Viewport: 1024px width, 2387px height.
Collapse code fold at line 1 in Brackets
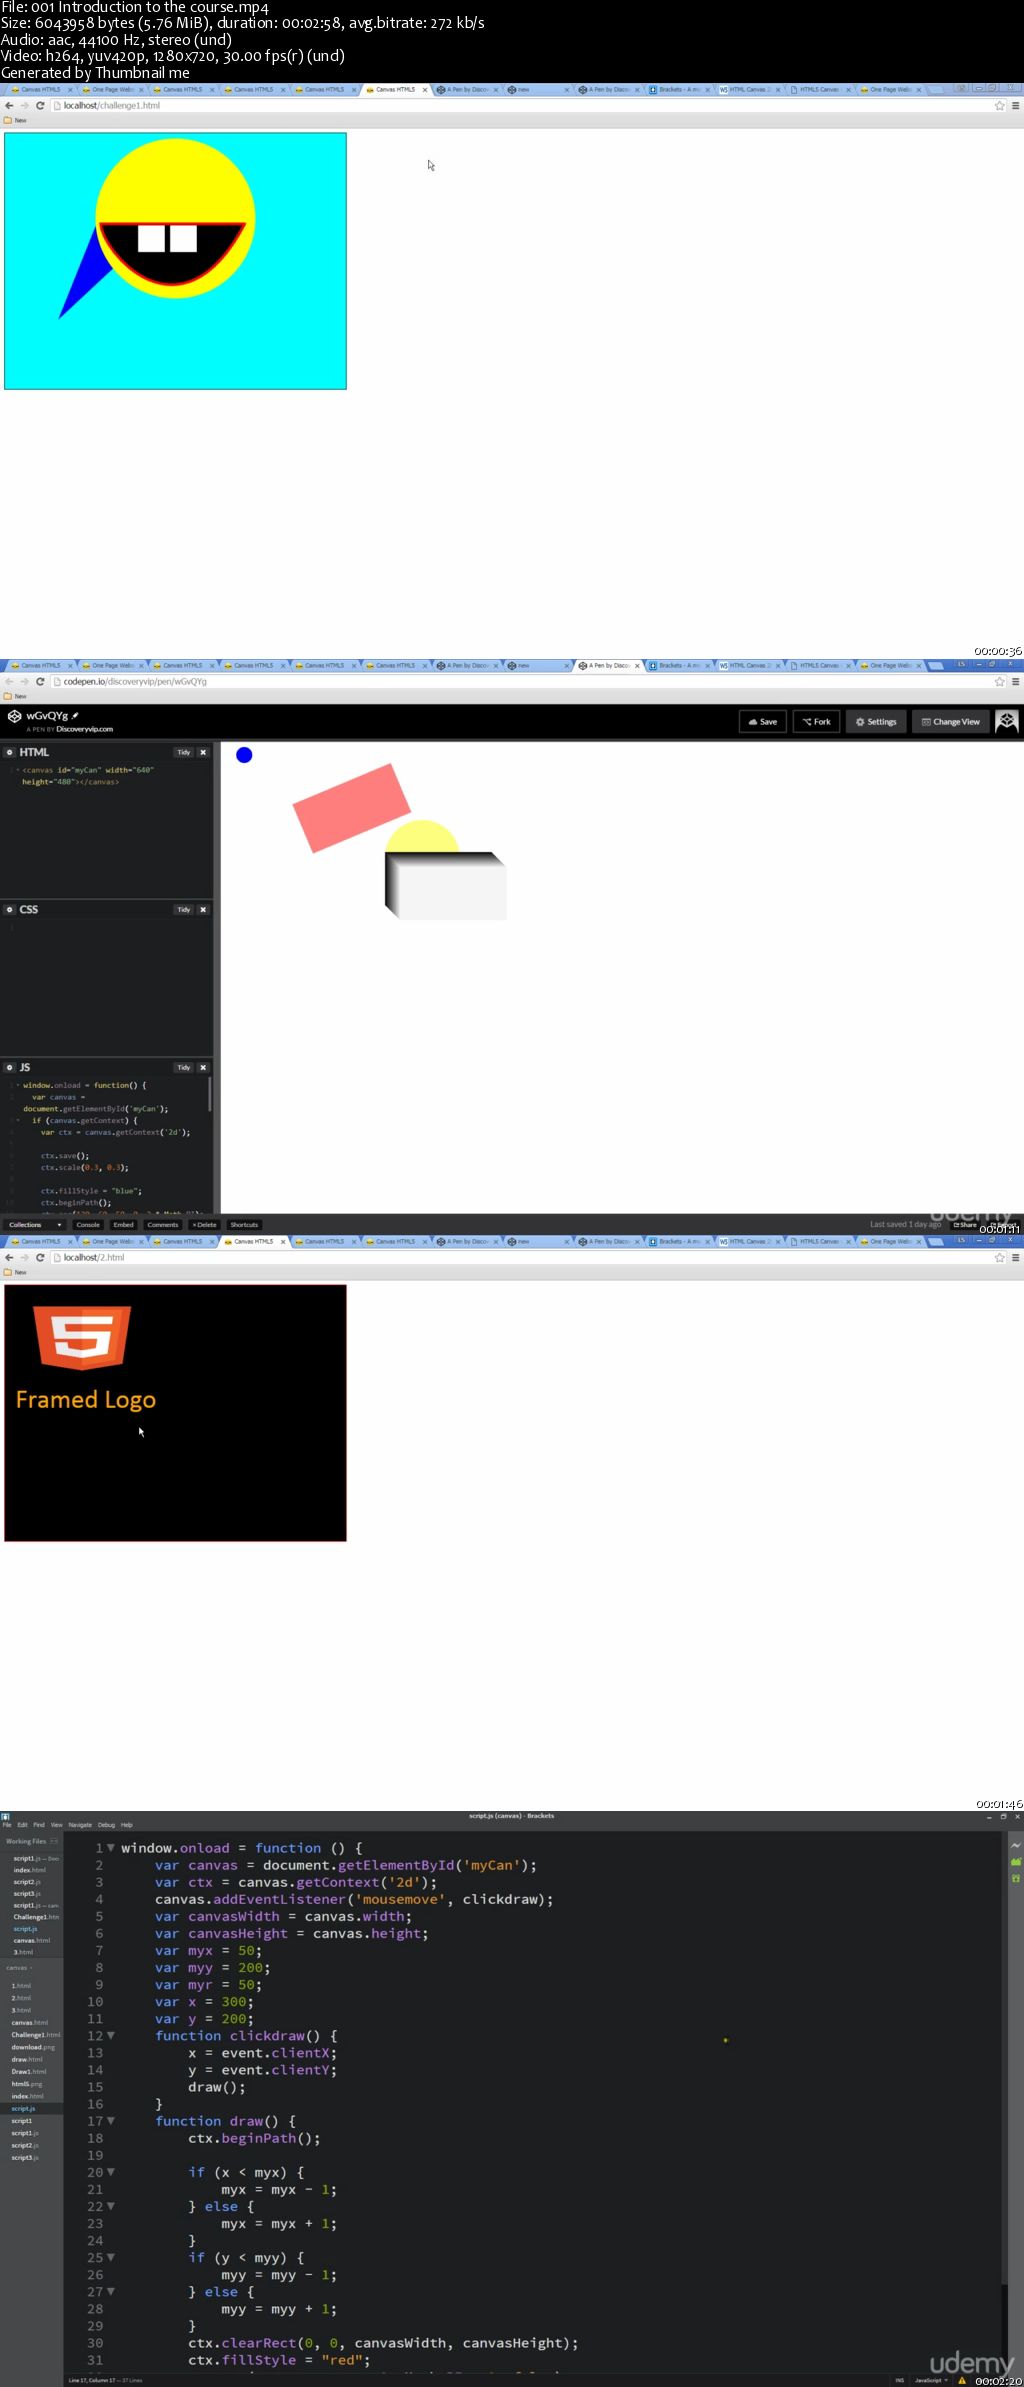pyautogui.click(x=111, y=1848)
